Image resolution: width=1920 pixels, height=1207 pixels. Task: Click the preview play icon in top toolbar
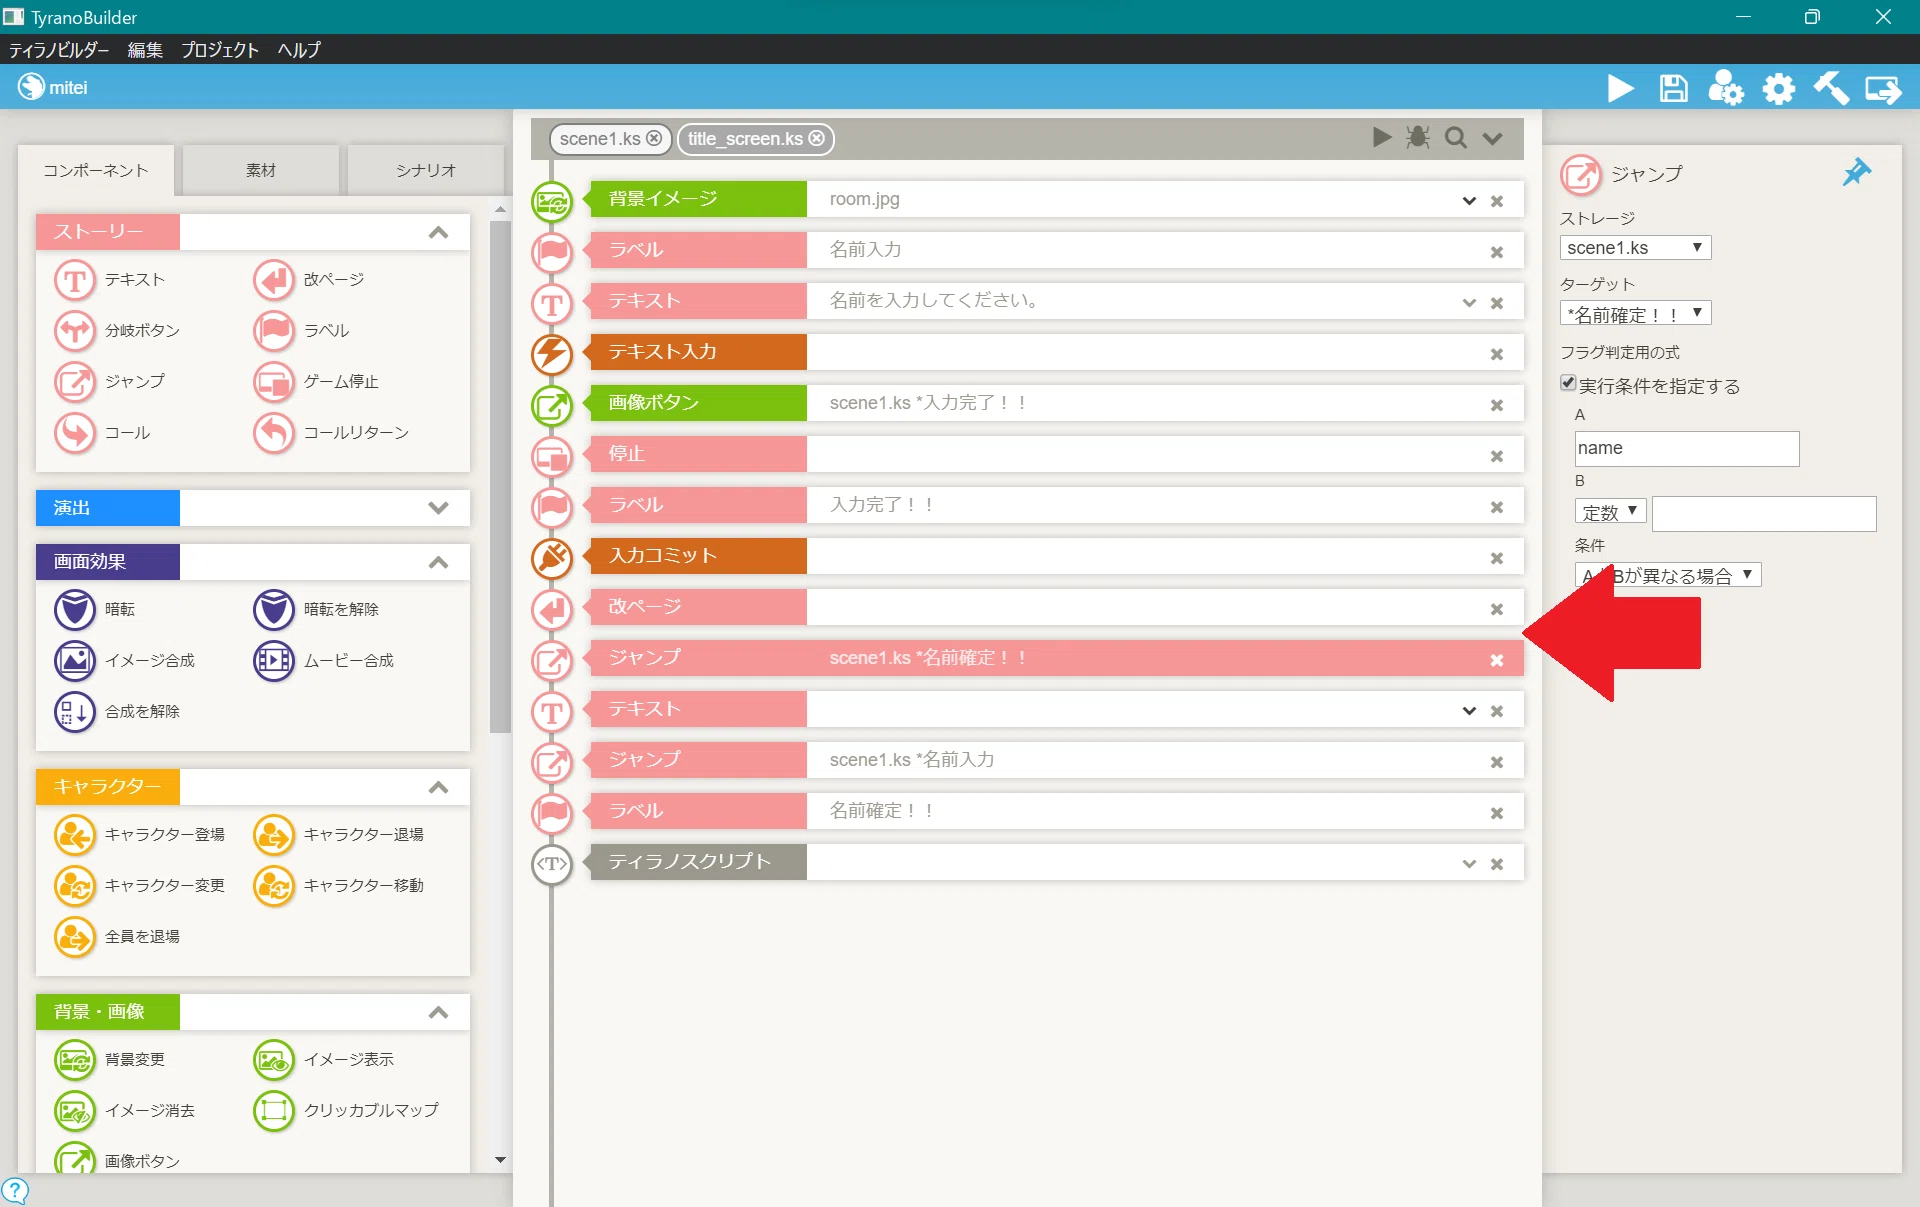[1620, 89]
